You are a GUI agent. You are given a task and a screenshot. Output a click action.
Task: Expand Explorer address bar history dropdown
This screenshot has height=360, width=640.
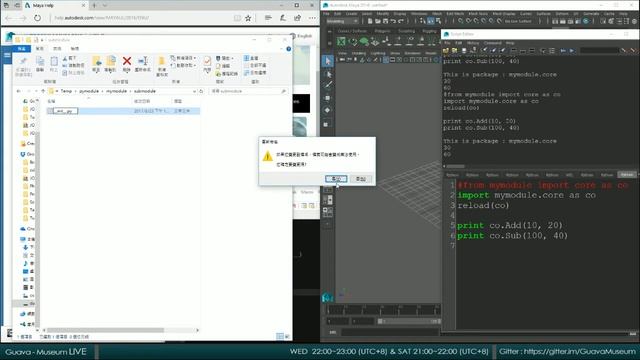coord(194,91)
